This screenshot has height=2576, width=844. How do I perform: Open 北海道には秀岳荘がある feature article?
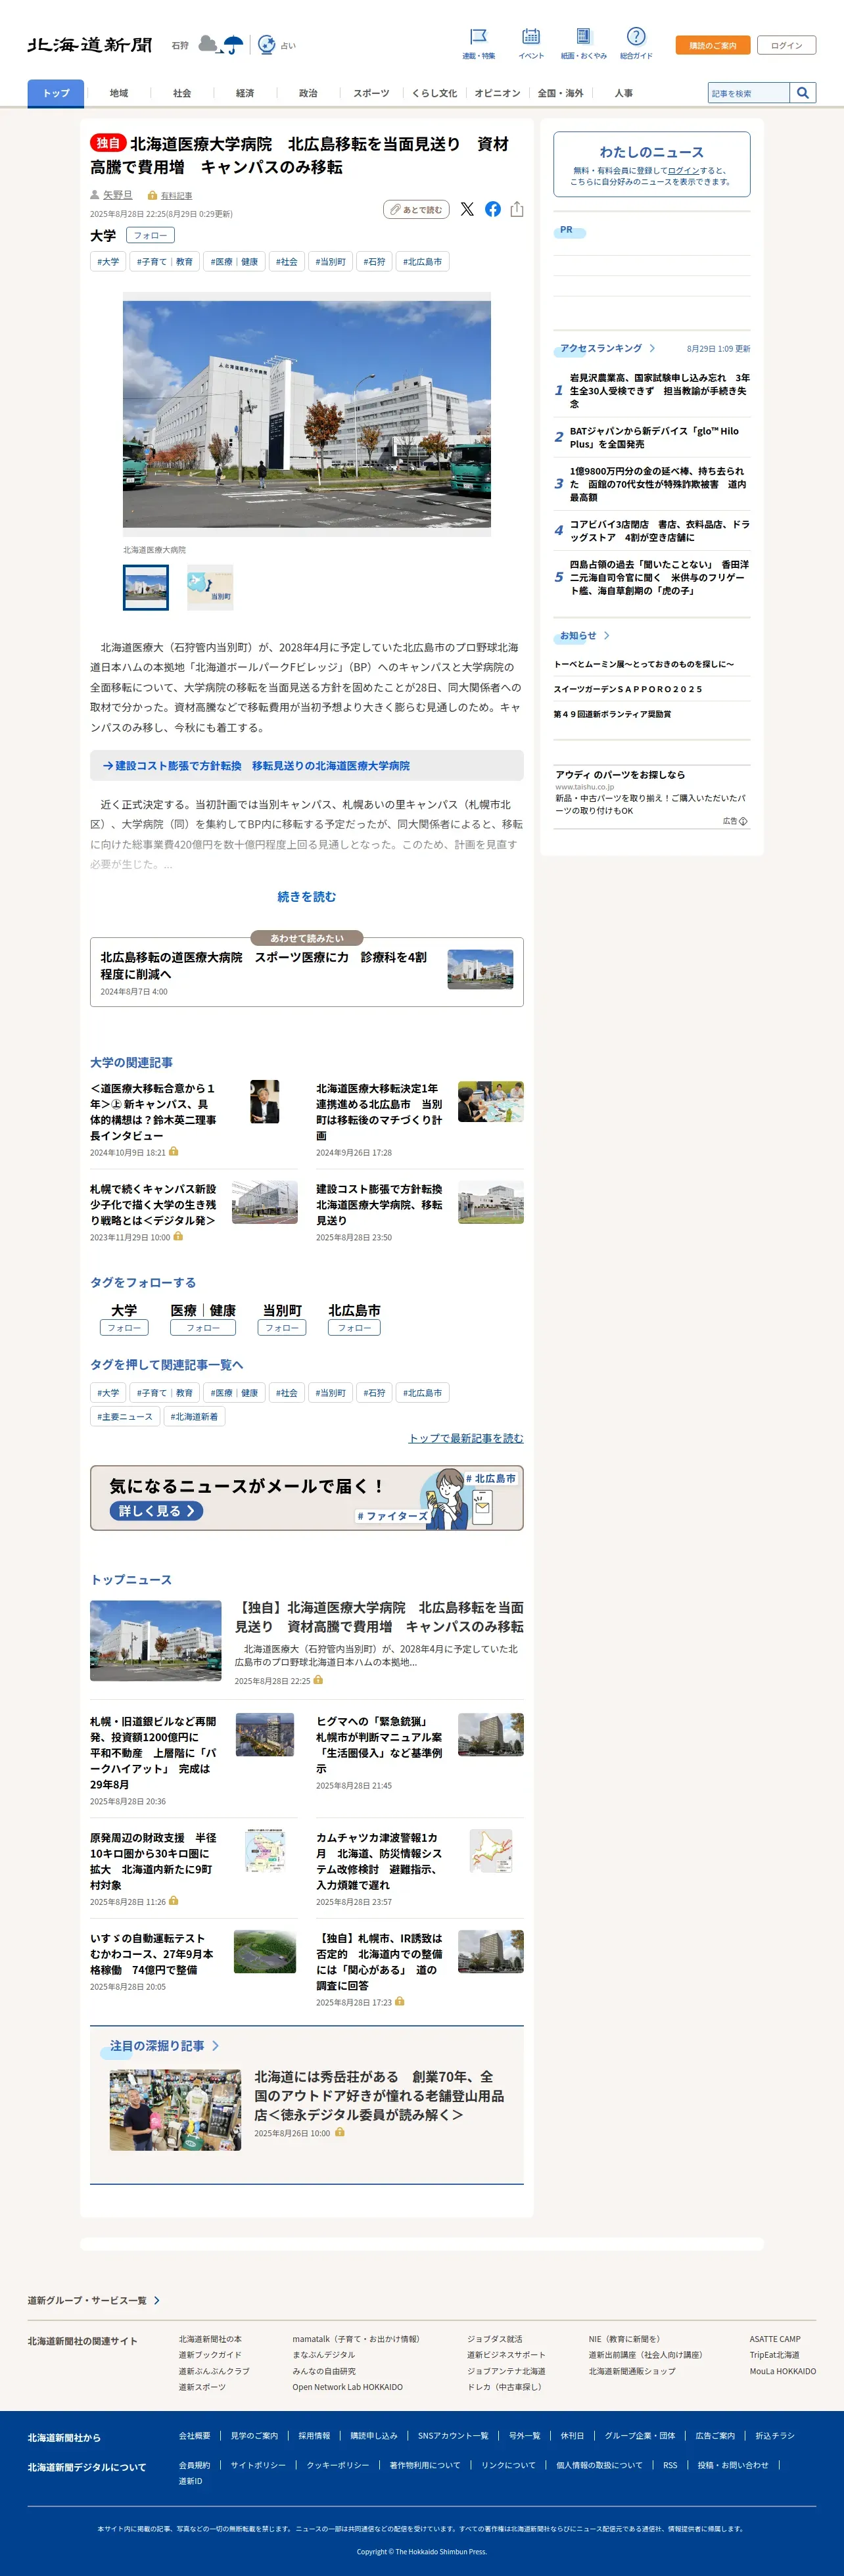(x=379, y=2096)
